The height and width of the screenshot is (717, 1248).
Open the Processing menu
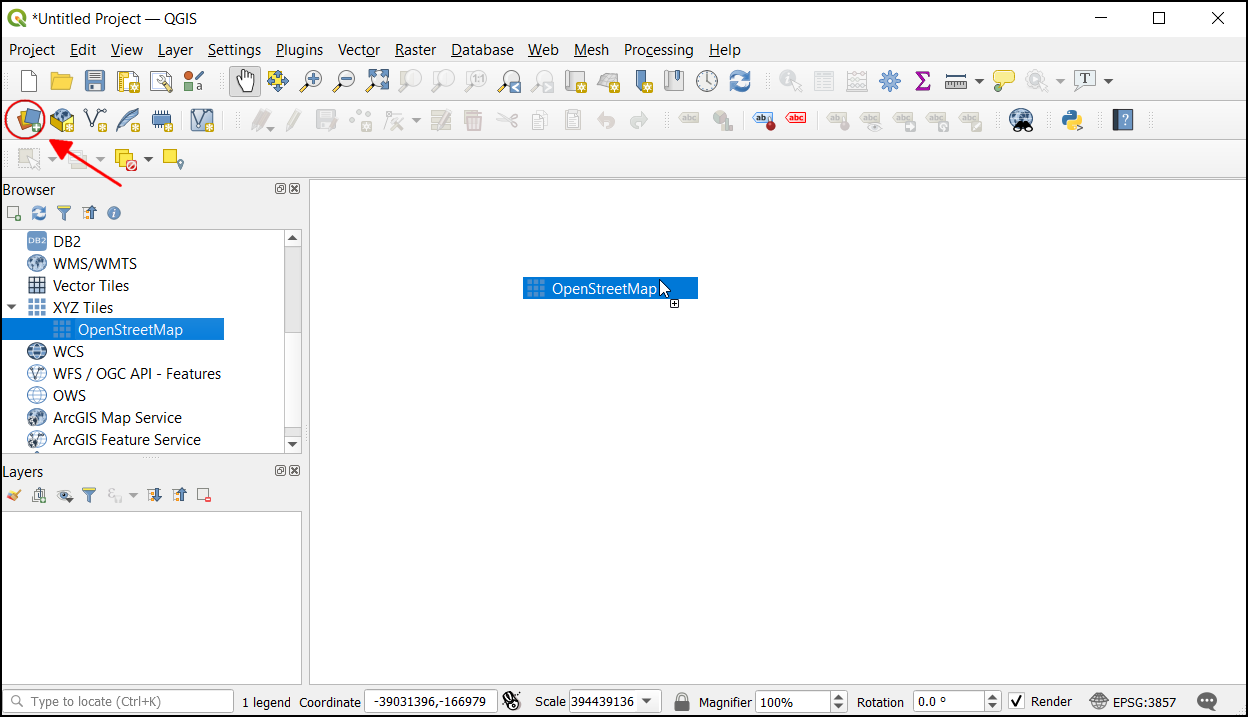658,50
